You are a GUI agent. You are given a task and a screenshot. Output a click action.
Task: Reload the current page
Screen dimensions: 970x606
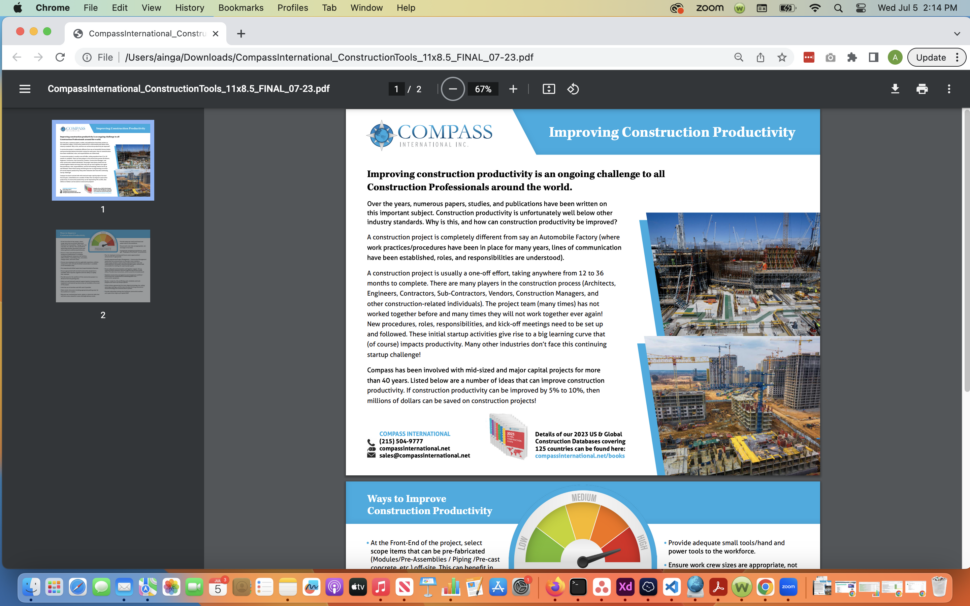point(60,58)
